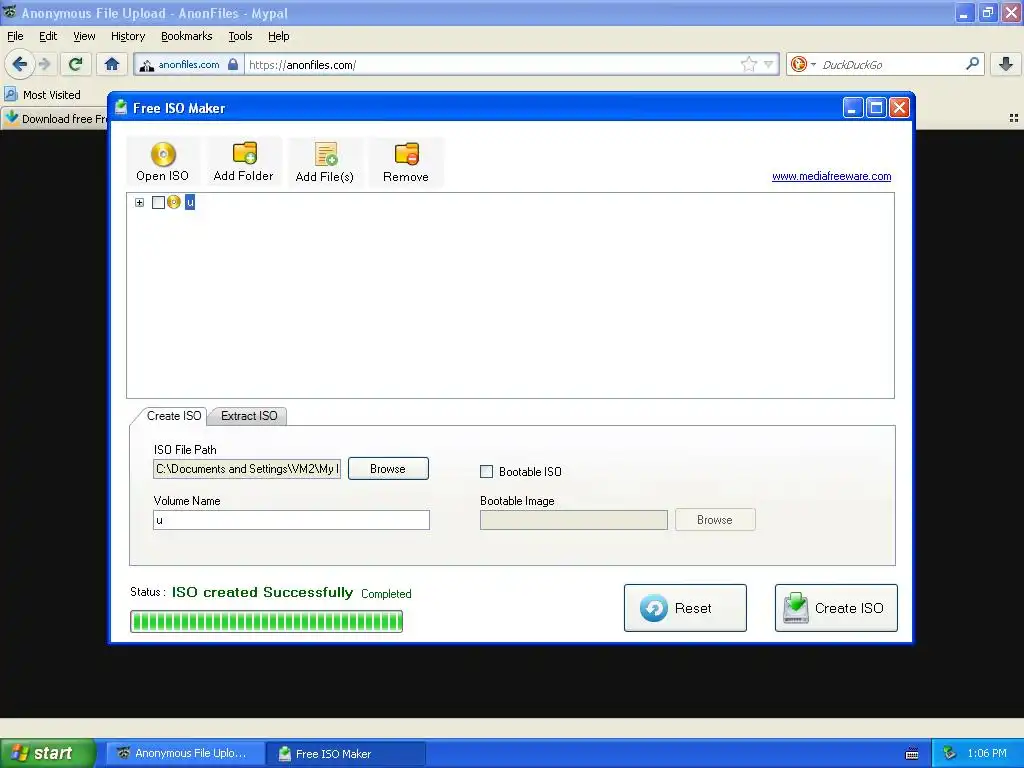Click the Open ISO disc icon

point(163,155)
